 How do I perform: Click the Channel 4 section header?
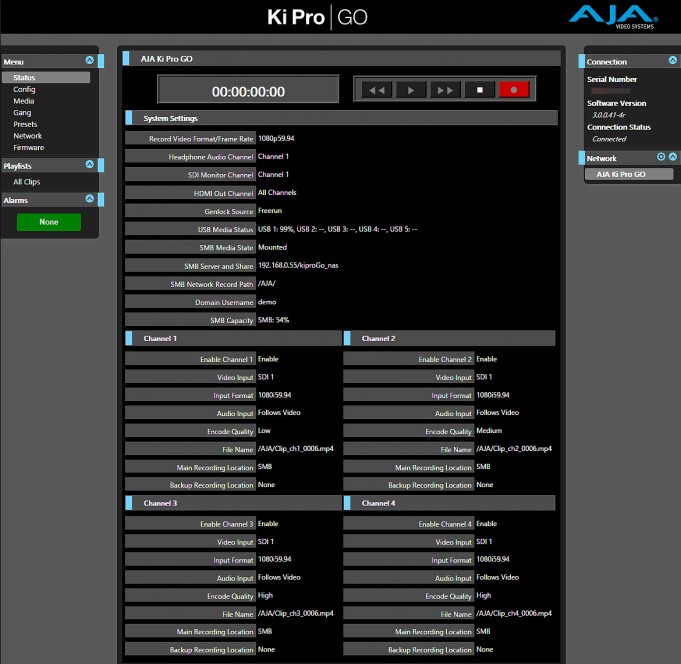[450, 503]
